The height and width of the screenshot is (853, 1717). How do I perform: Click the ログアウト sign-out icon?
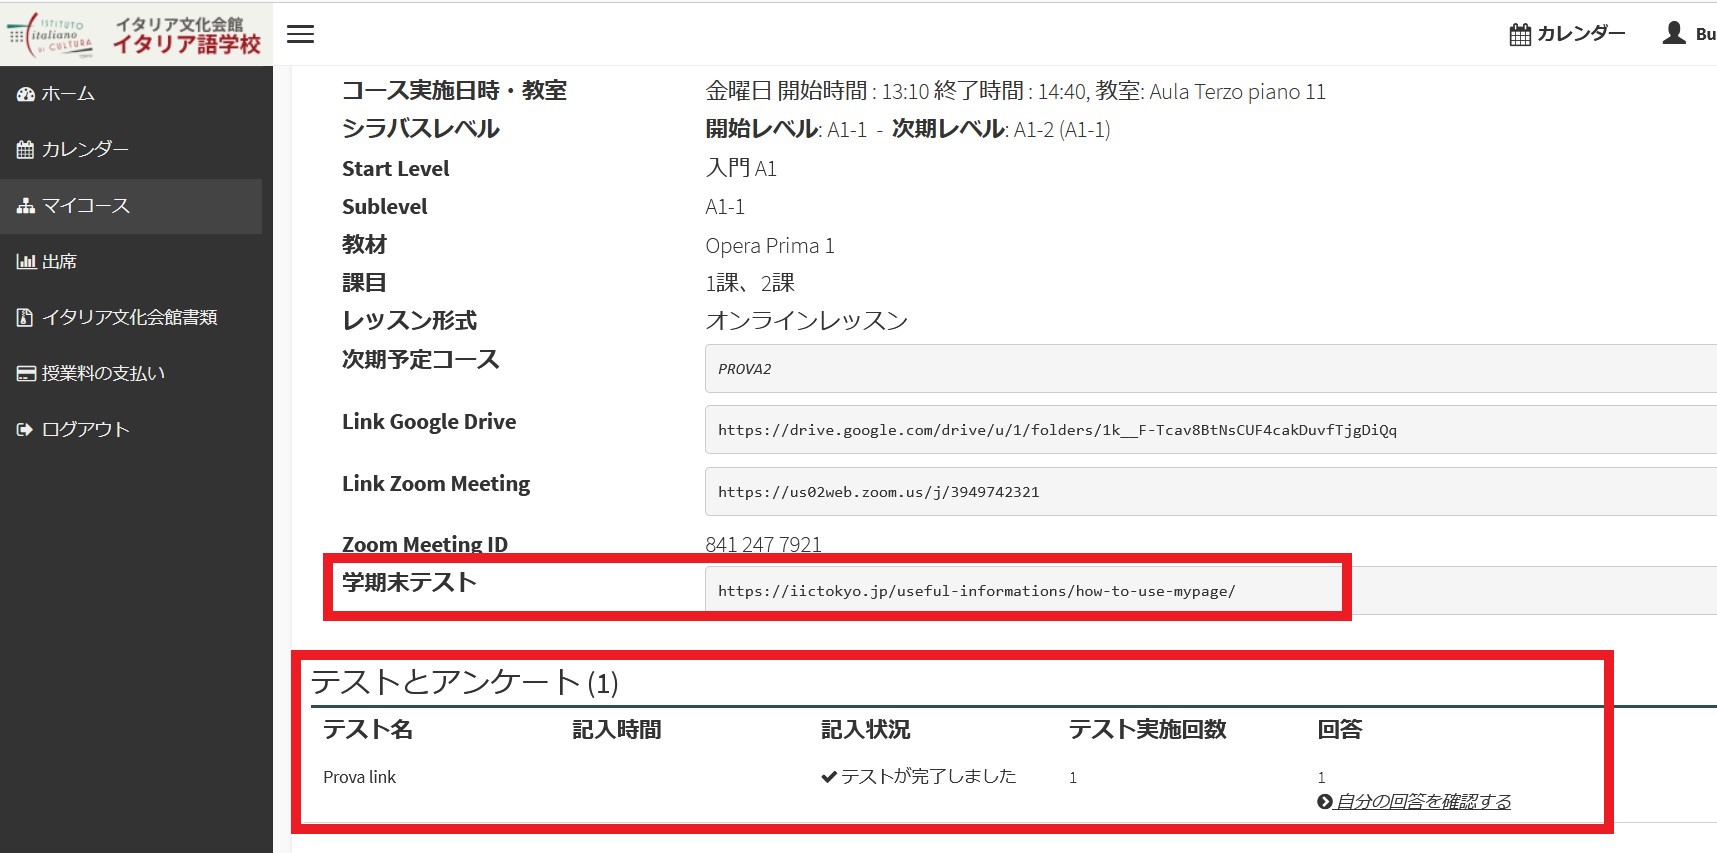tap(25, 430)
